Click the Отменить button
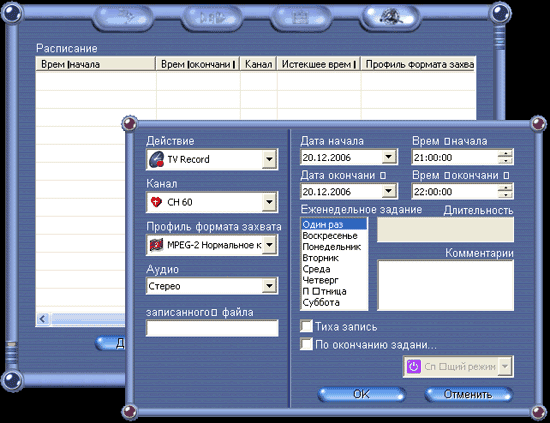The width and height of the screenshot is (550, 423). click(x=468, y=394)
